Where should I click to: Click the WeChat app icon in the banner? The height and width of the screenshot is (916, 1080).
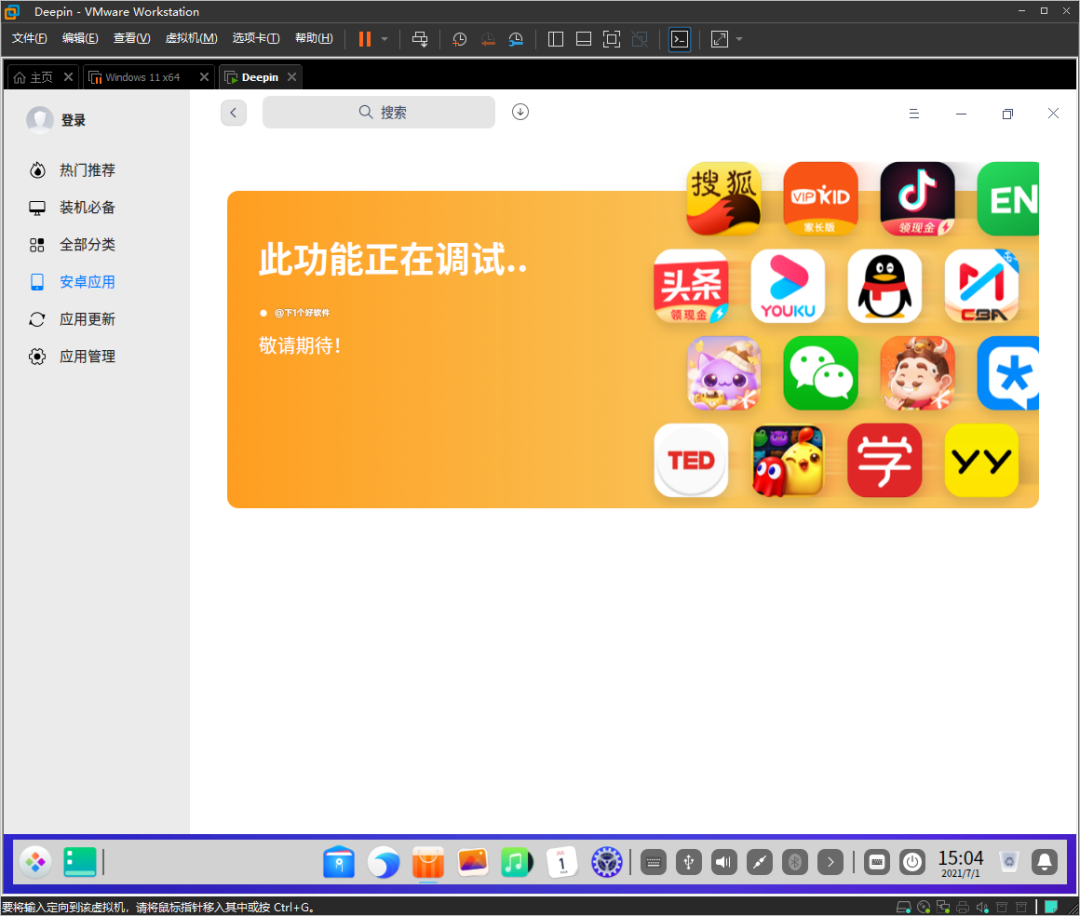(x=820, y=373)
